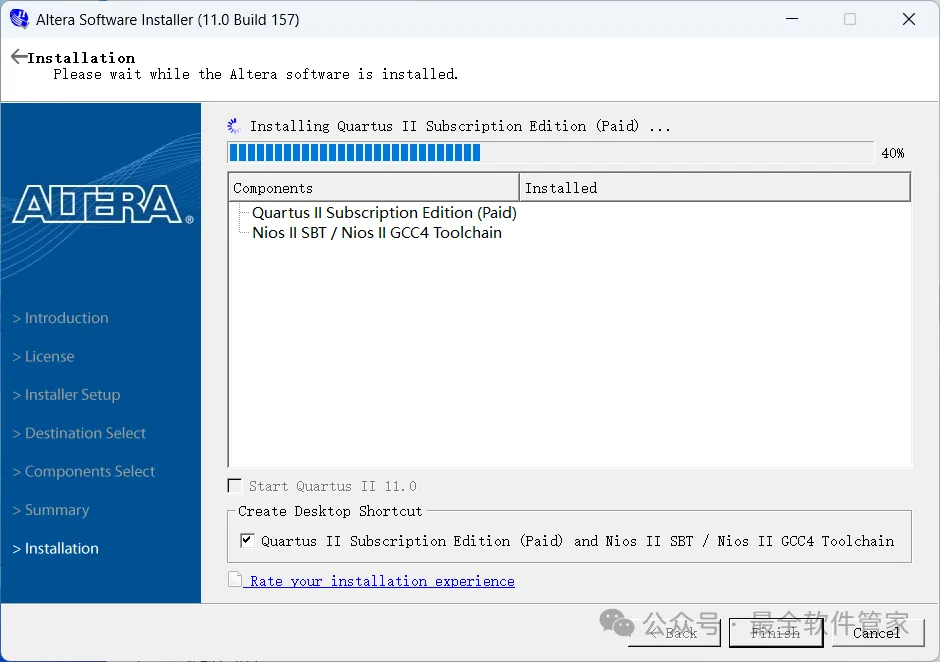Click the Finish button

[x=776, y=633]
